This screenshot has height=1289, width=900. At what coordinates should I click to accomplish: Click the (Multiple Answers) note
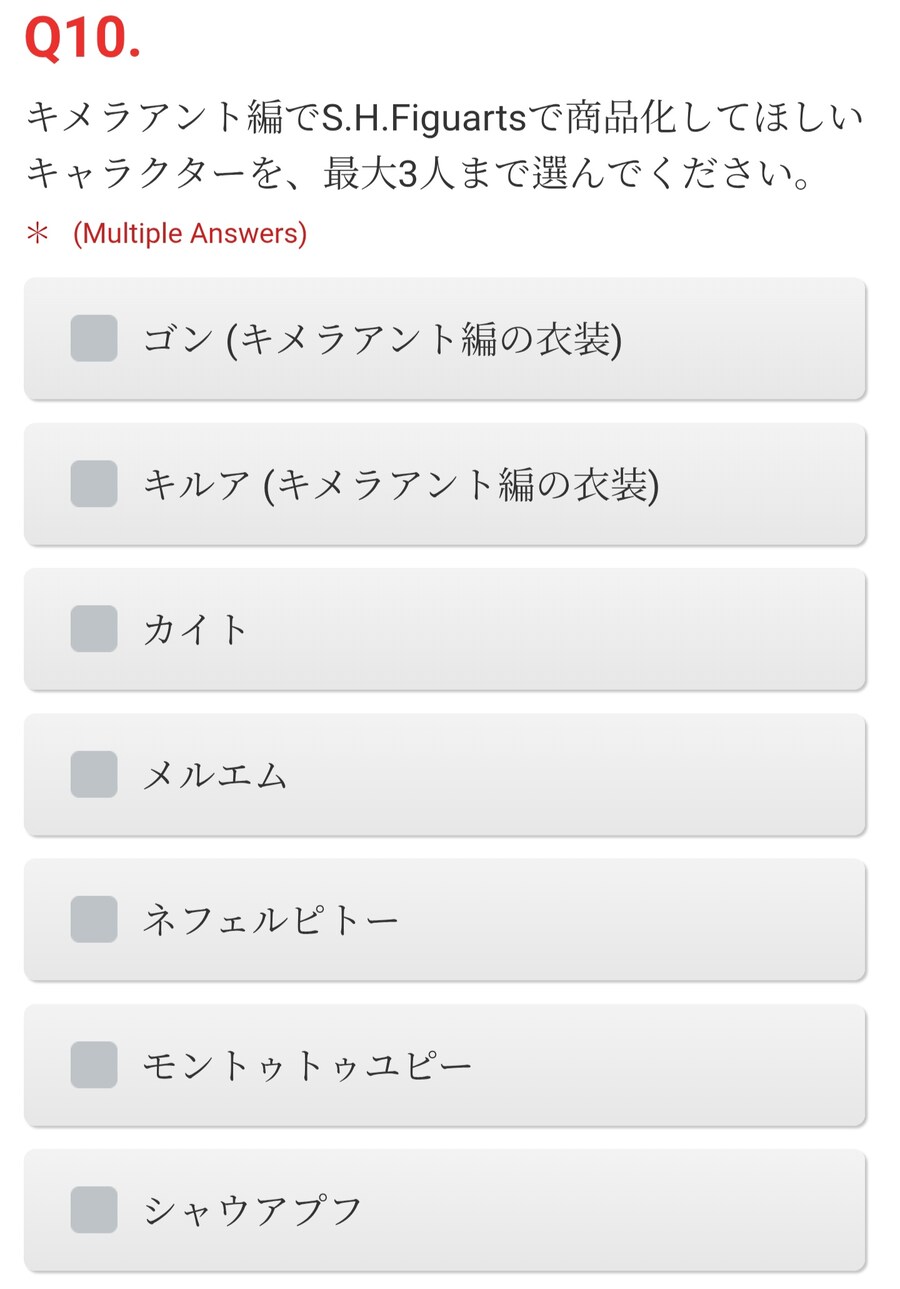pyautogui.click(x=190, y=234)
